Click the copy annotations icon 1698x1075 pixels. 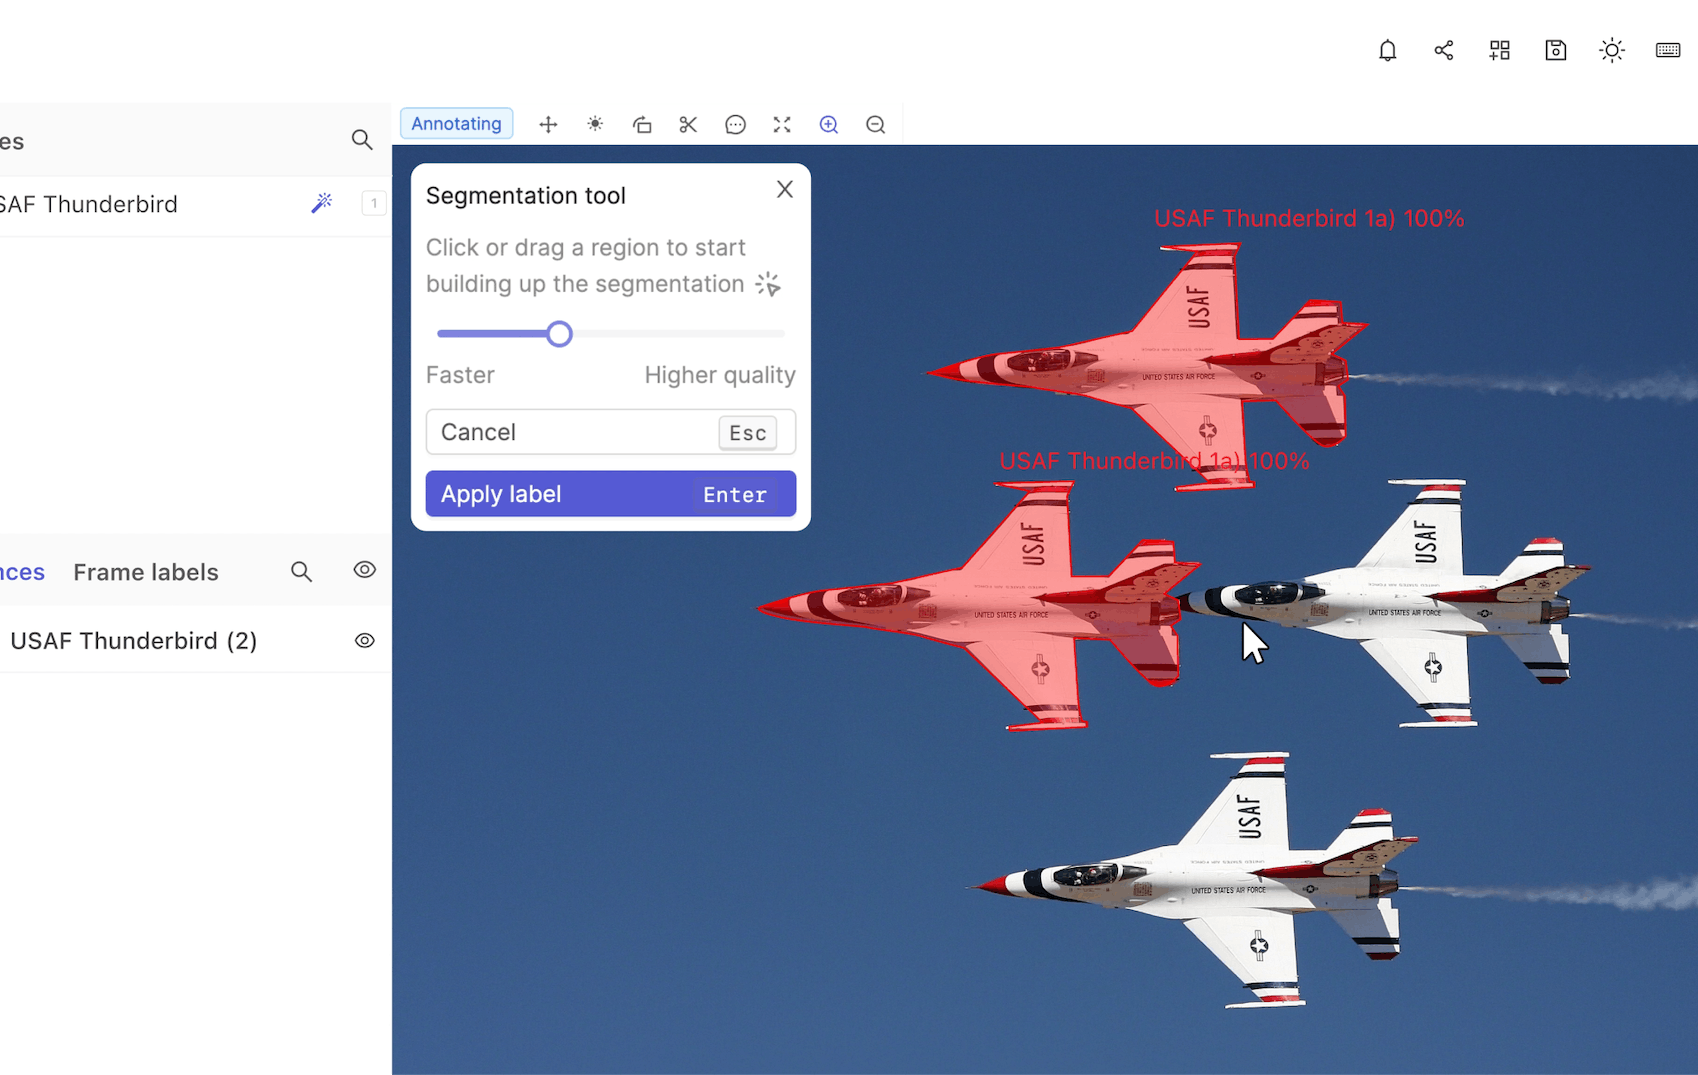642,124
